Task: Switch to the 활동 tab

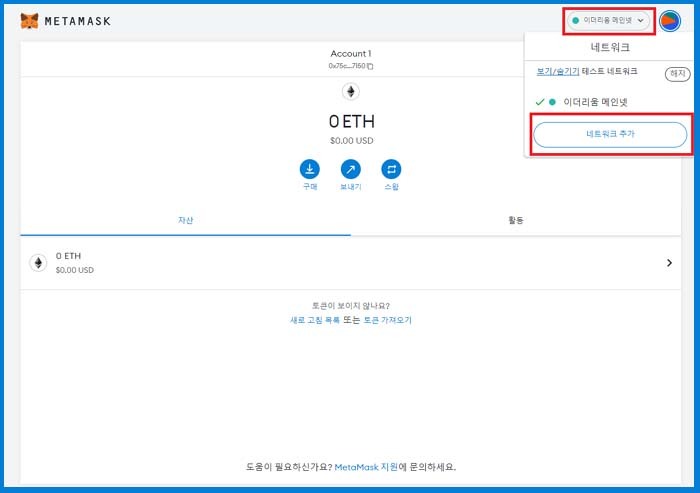Action: pos(516,220)
